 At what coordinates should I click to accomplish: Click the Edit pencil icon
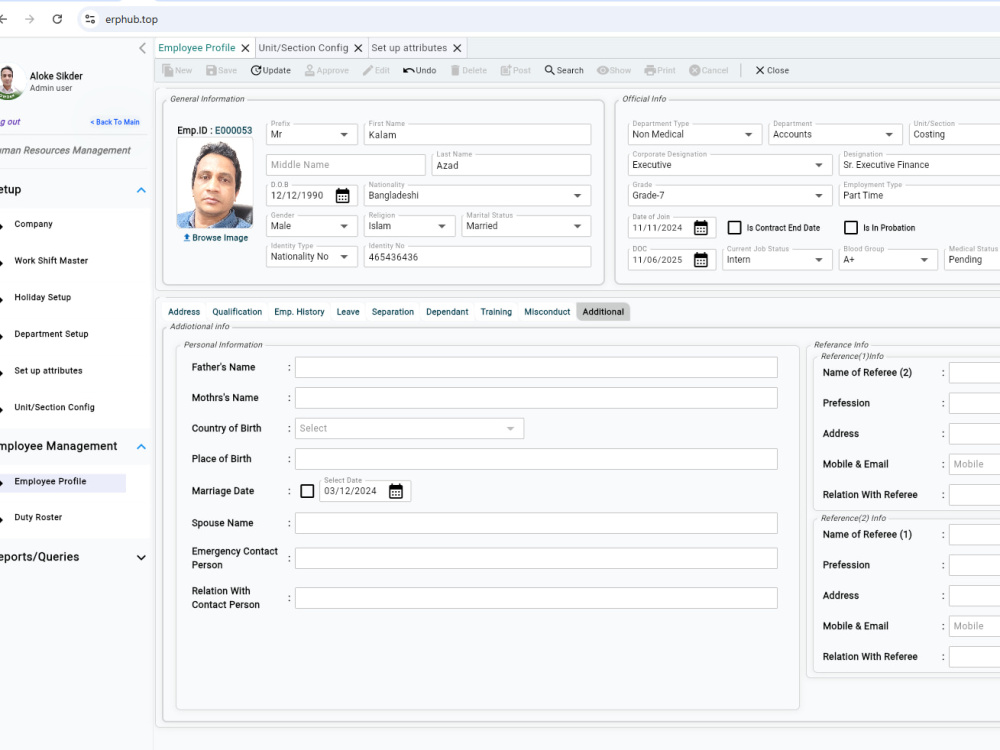tap(368, 70)
